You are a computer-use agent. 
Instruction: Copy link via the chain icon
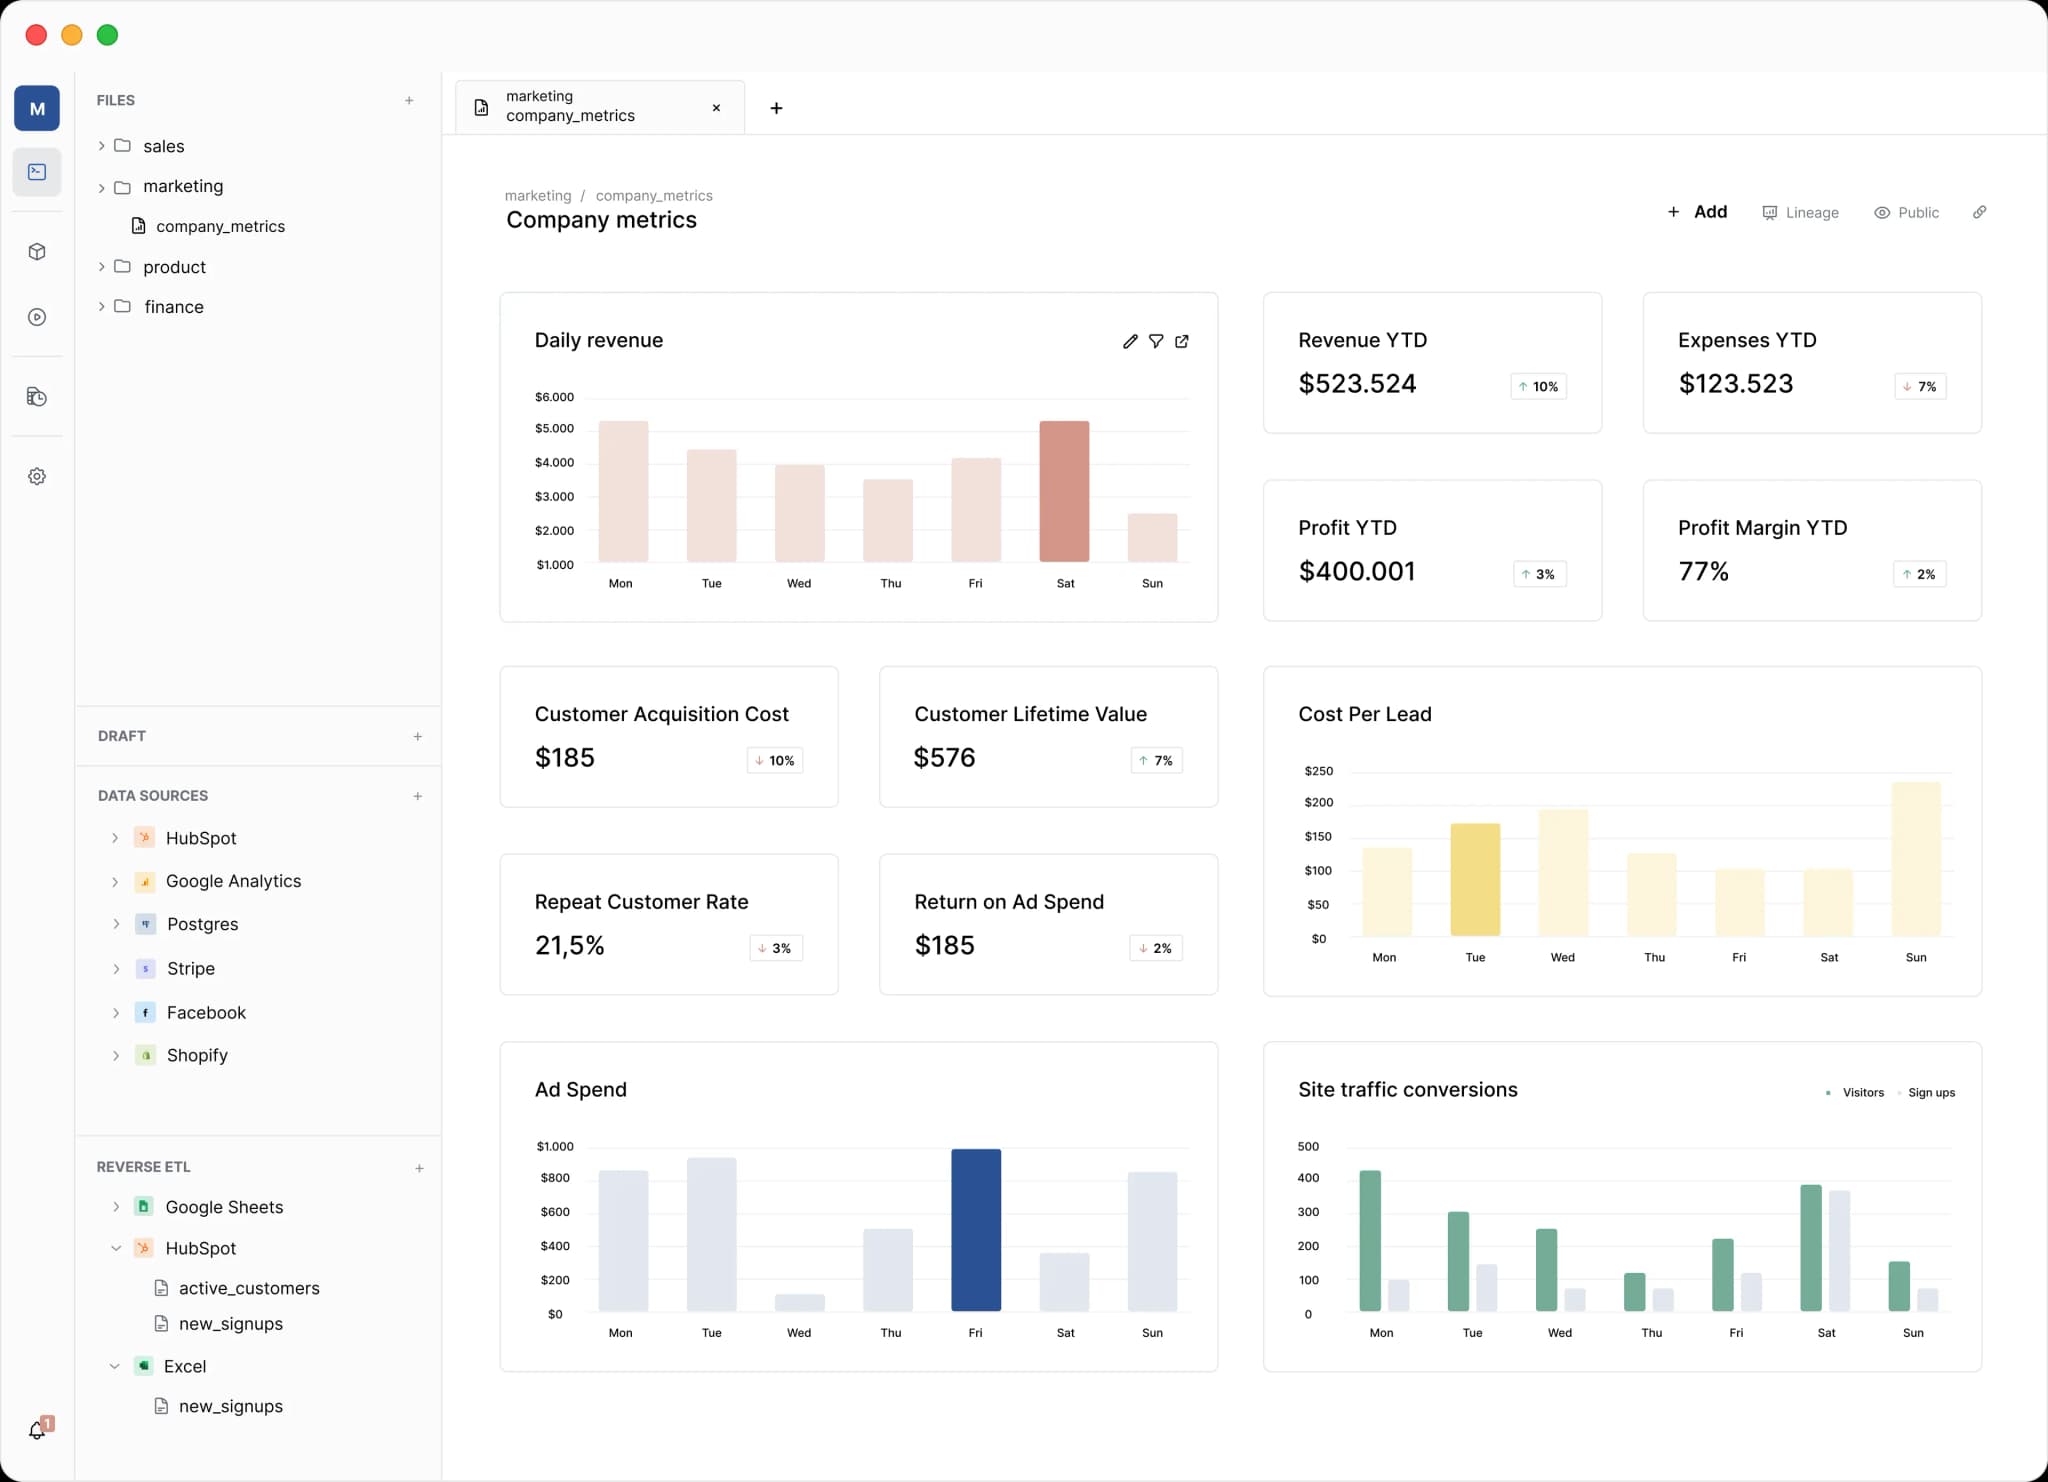click(x=1979, y=212)
